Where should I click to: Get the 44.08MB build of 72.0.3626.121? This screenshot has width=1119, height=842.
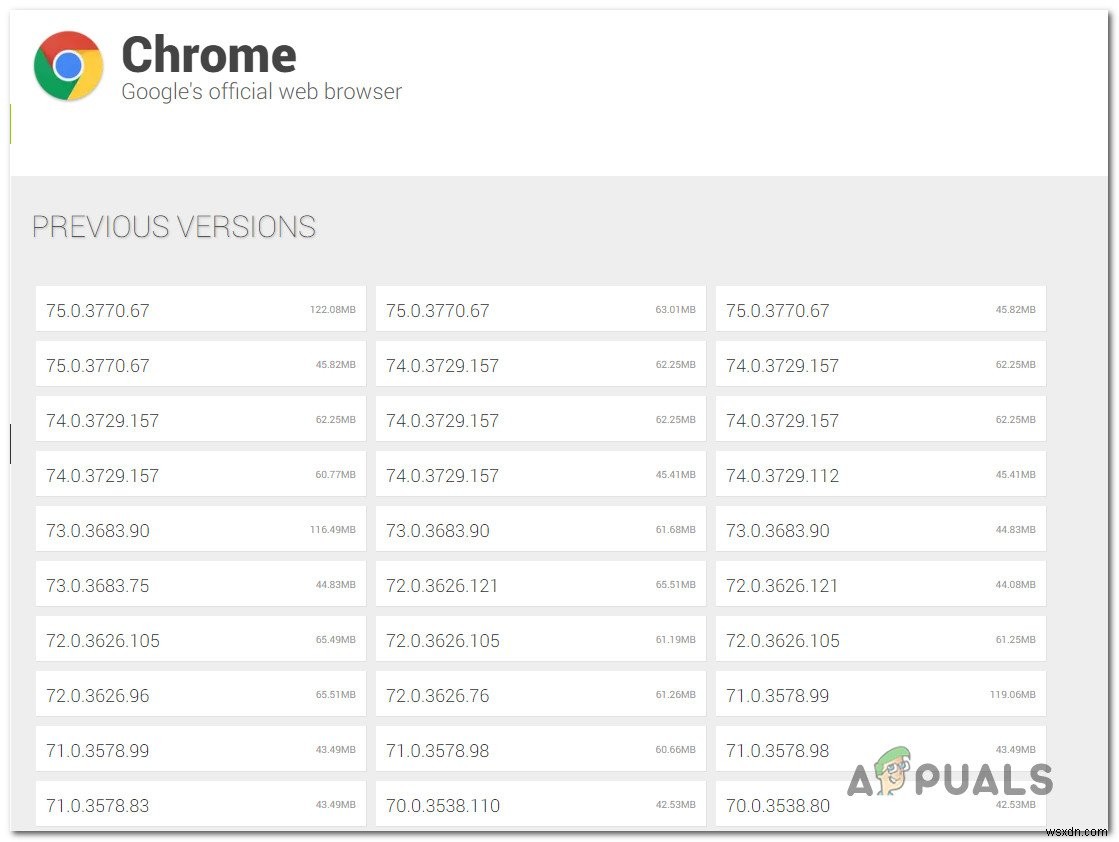pos(880,584)
